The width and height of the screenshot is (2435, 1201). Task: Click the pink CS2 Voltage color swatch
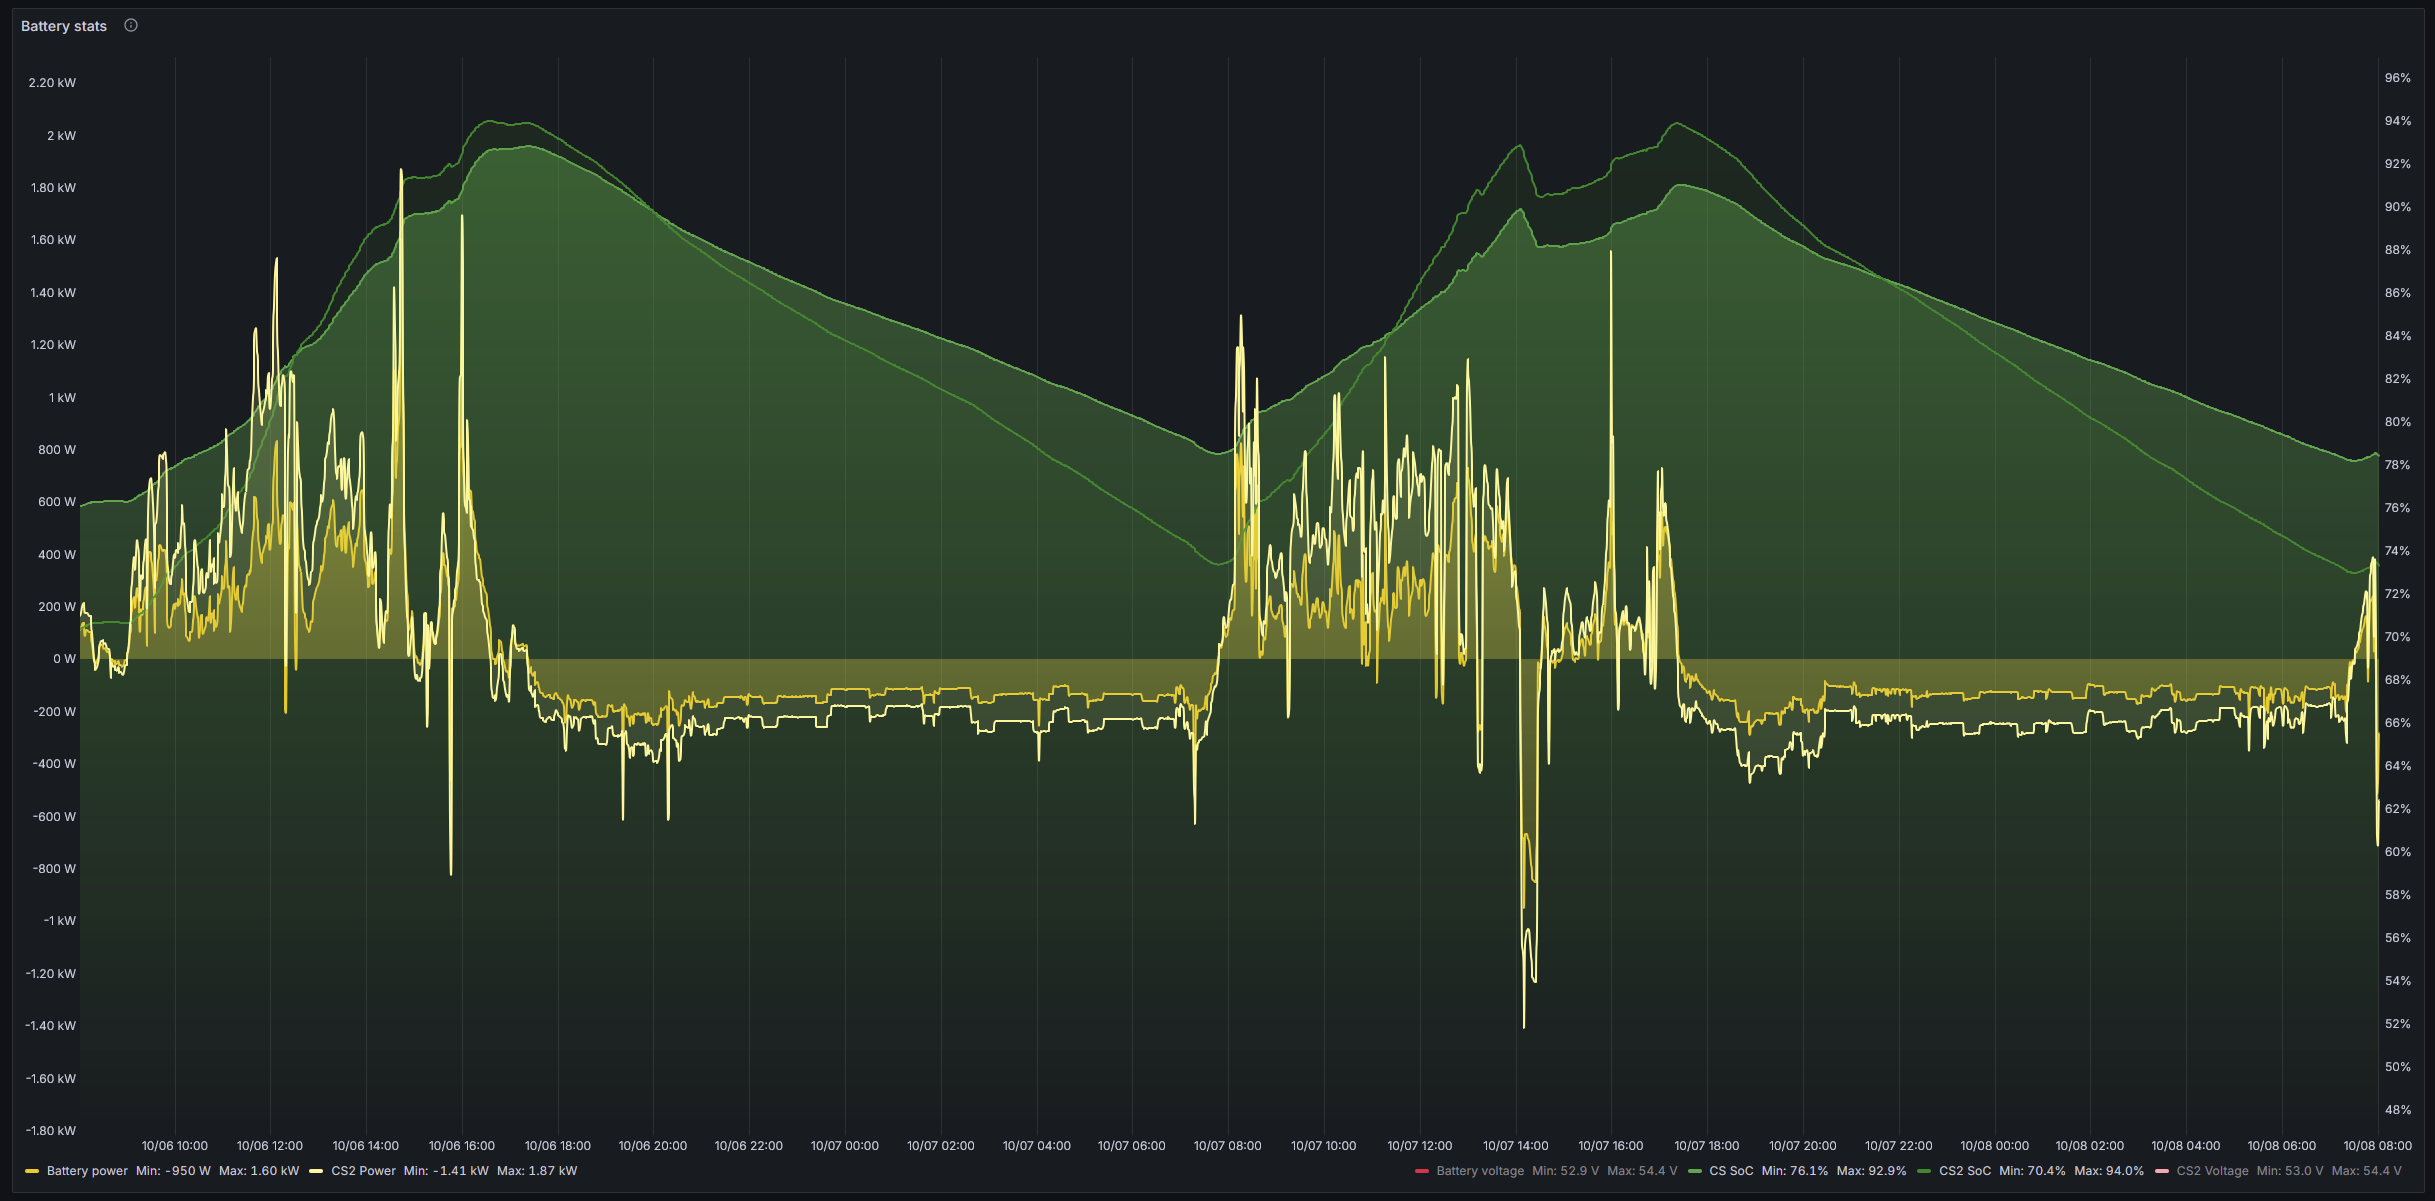click(x=2162, y=1171)
